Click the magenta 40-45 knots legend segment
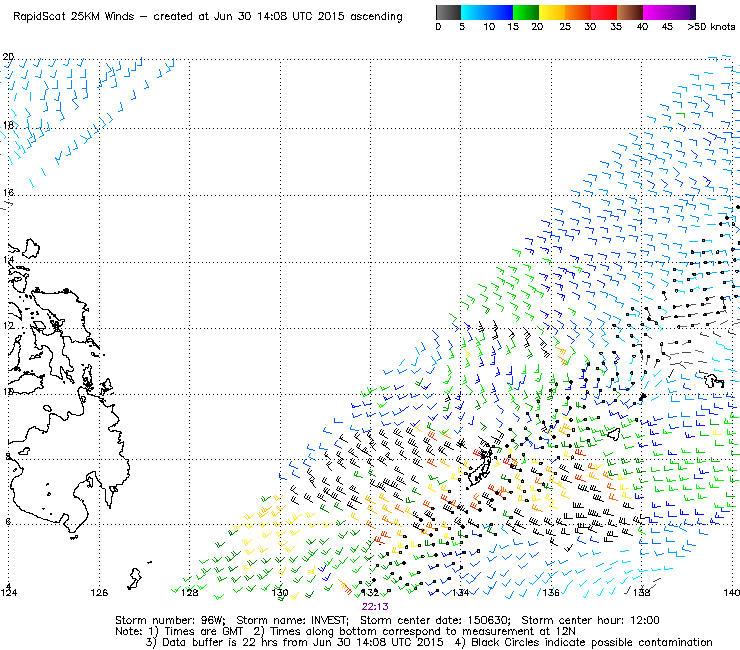 coord(656,12)
